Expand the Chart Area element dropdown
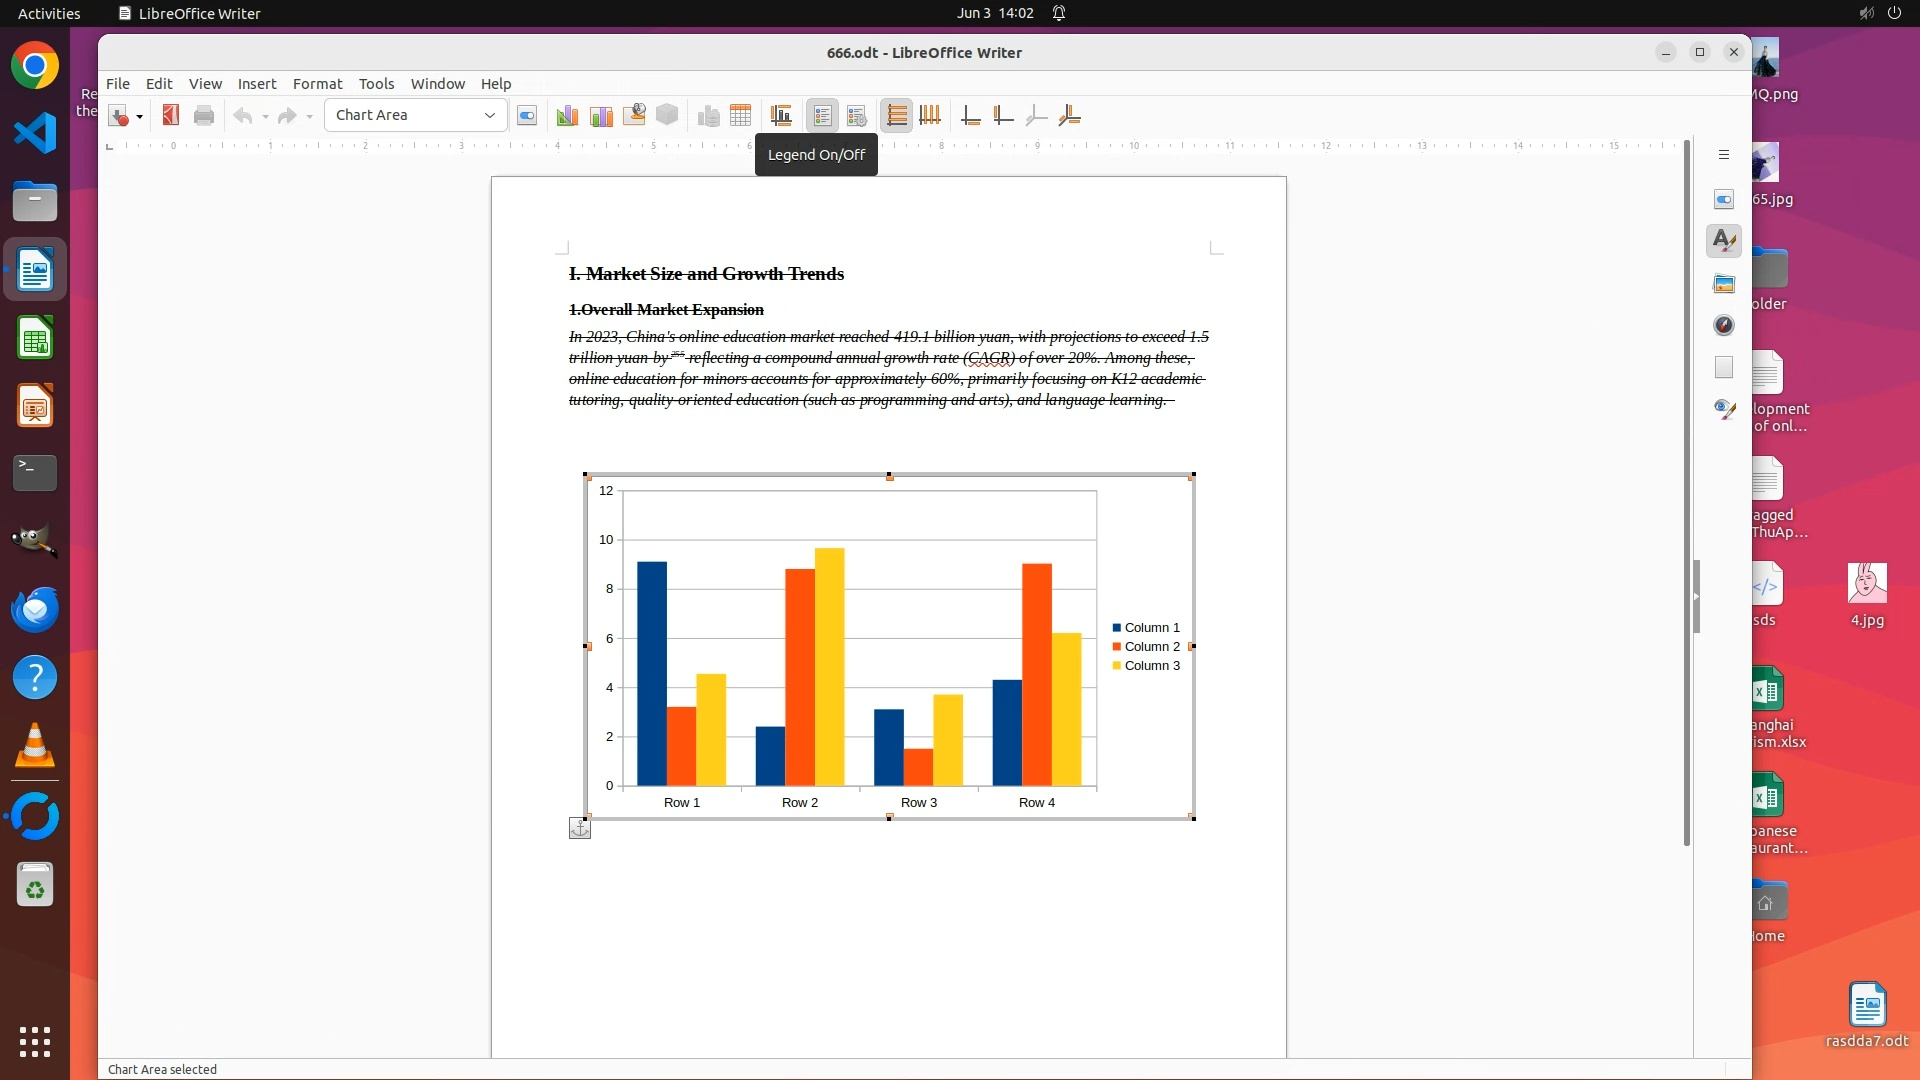 (490, 116)
